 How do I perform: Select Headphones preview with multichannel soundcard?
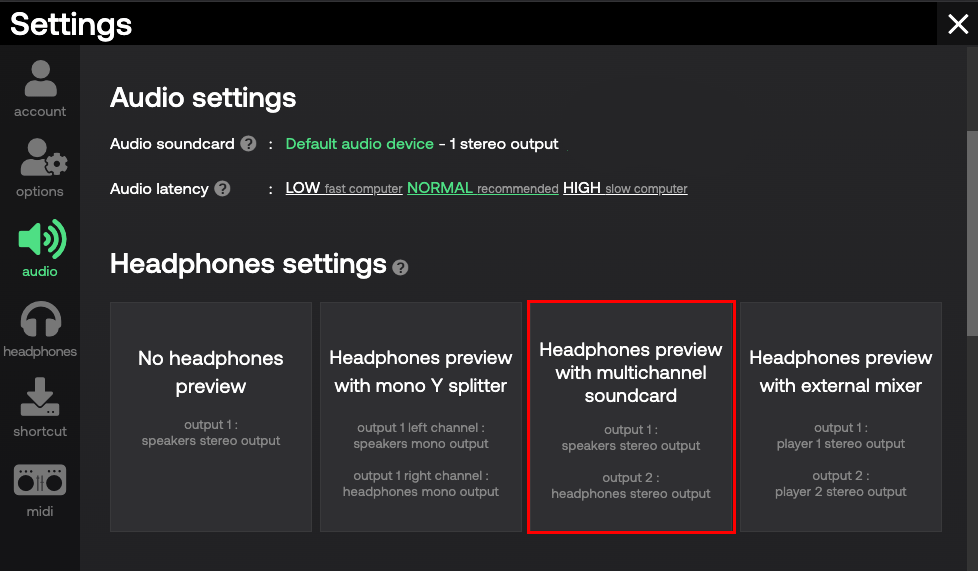[x=631, y=417]
